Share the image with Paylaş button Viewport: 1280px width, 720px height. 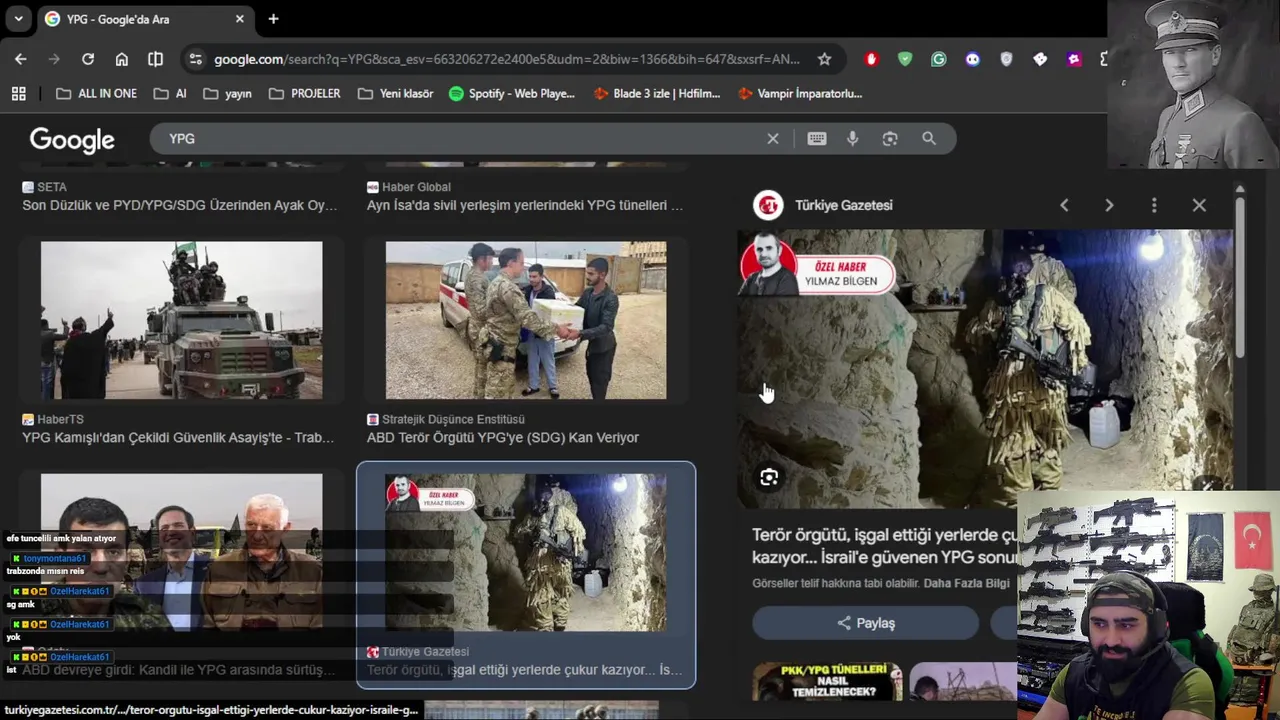[866, 623]
